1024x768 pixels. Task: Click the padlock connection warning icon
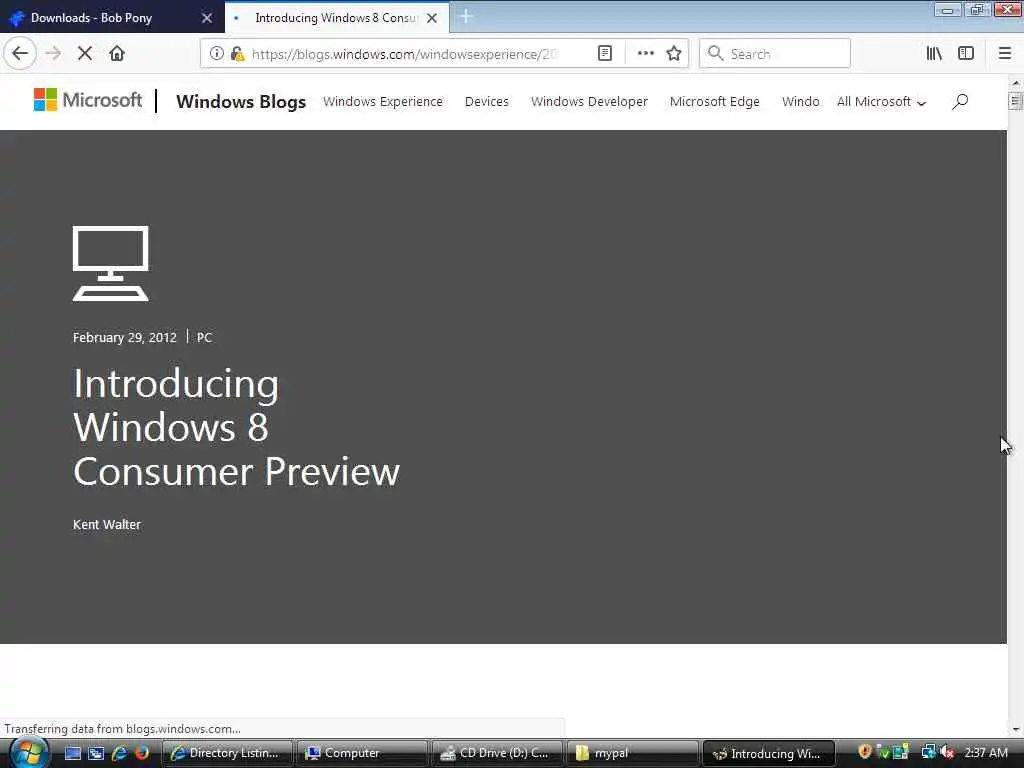[237, 54]
